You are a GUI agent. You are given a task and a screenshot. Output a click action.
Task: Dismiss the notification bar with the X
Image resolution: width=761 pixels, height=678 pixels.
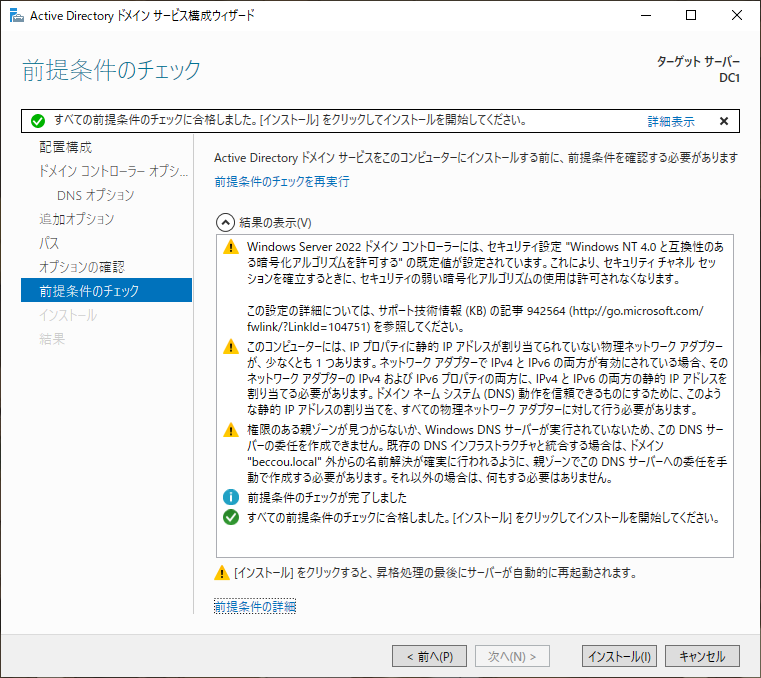pyautogui.click(x=723, y=121)
